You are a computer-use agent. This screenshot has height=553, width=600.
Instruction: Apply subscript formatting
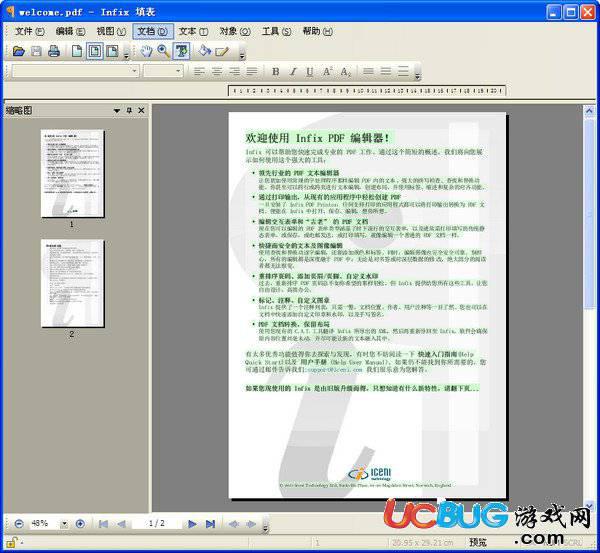tap(345, 71)
